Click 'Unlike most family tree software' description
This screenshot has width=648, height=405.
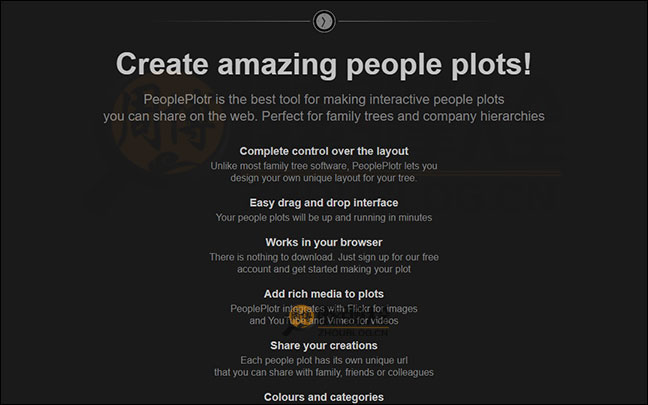coord(324,172)
